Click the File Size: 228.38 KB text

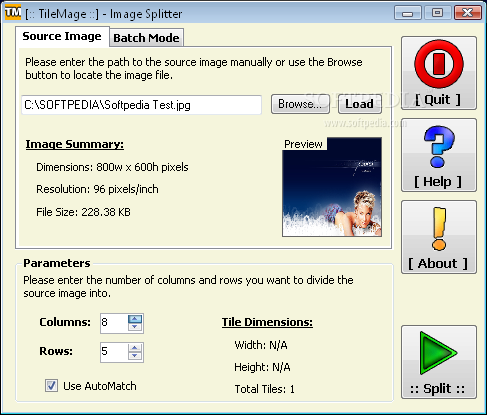click(83, 212)
